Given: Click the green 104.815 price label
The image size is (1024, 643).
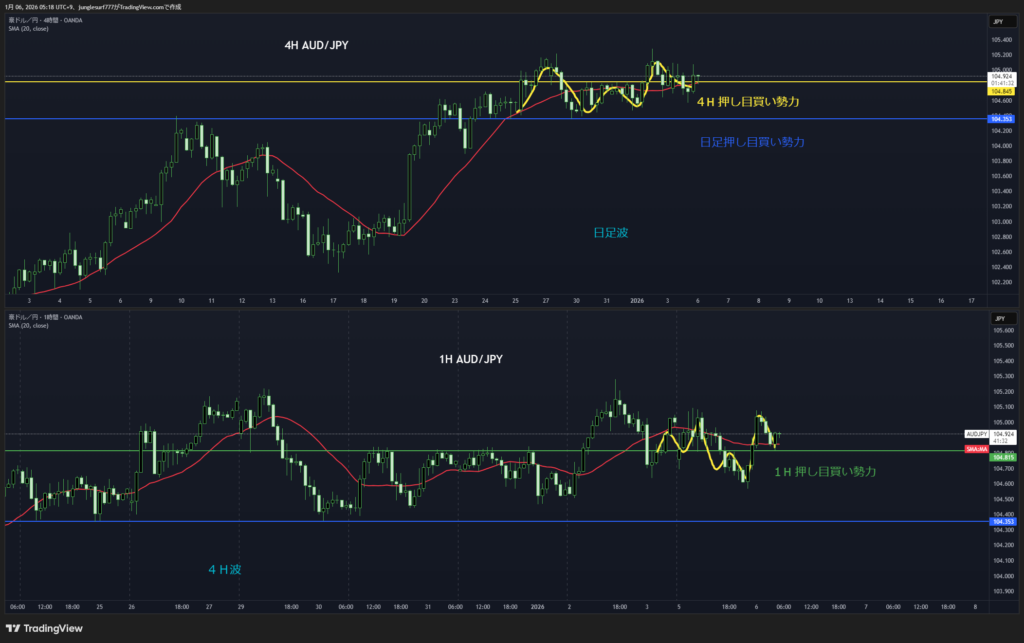Looking at the screenshot, I should pos(1002,458).
